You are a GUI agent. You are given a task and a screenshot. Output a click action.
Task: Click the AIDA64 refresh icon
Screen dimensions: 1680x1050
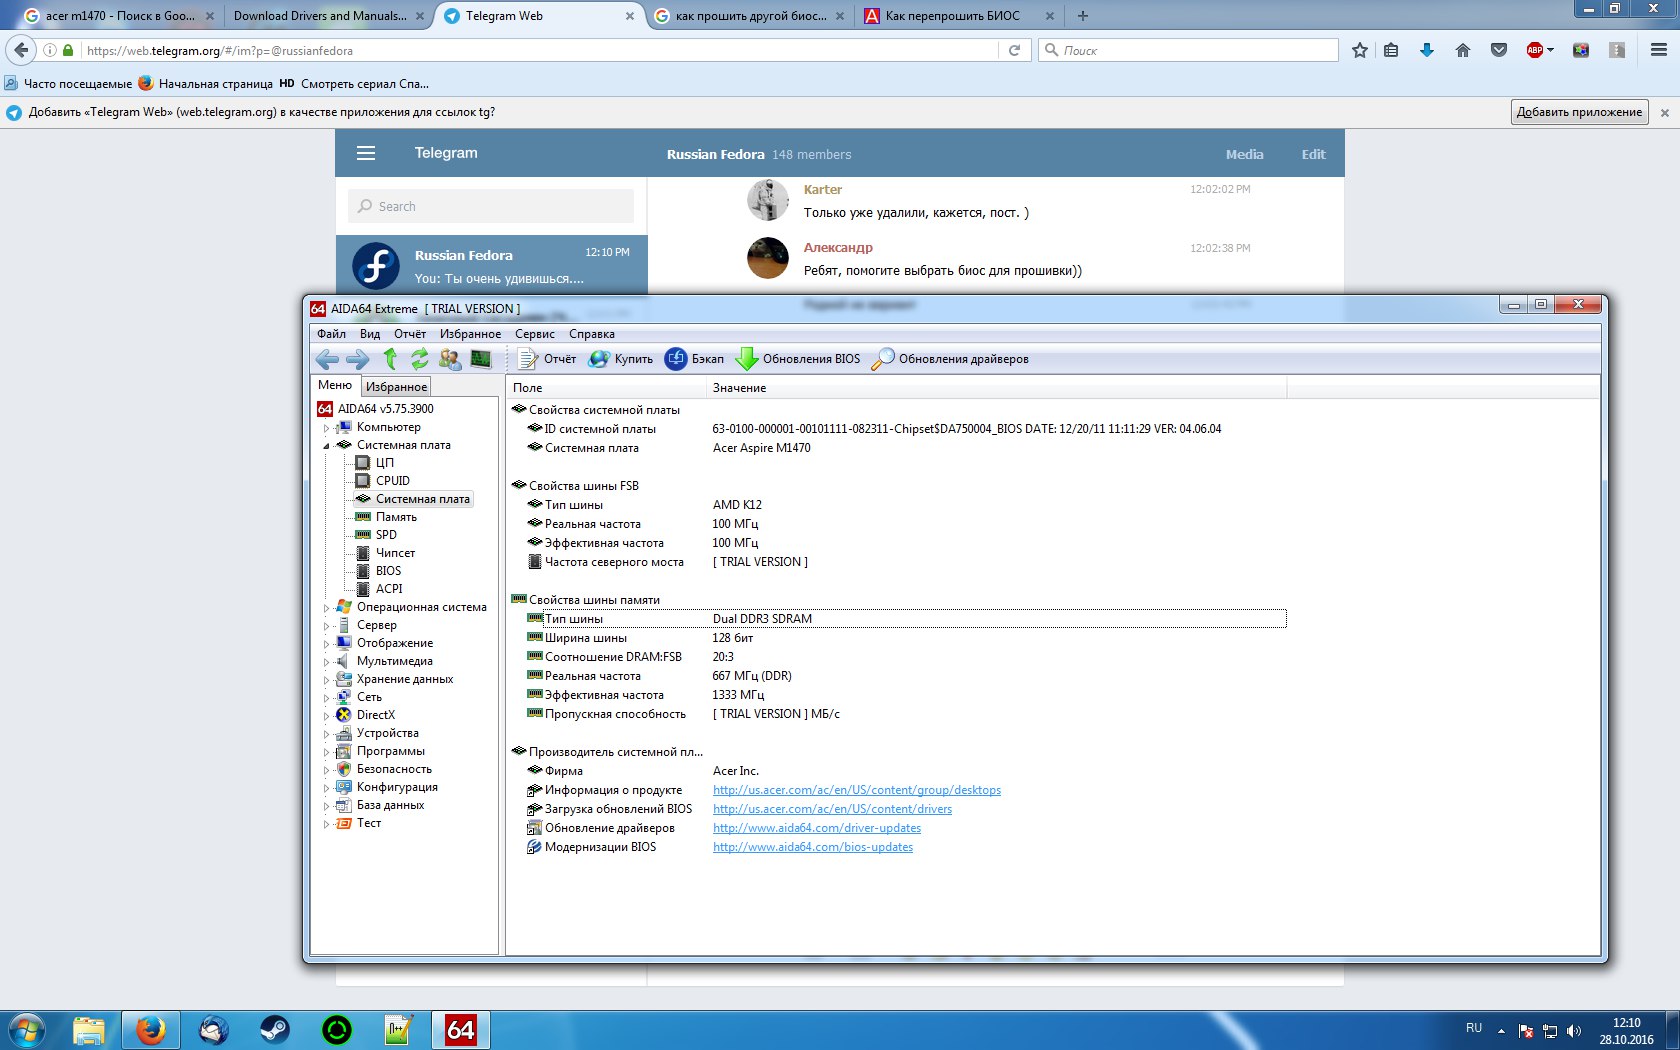[x=420, y=359]
